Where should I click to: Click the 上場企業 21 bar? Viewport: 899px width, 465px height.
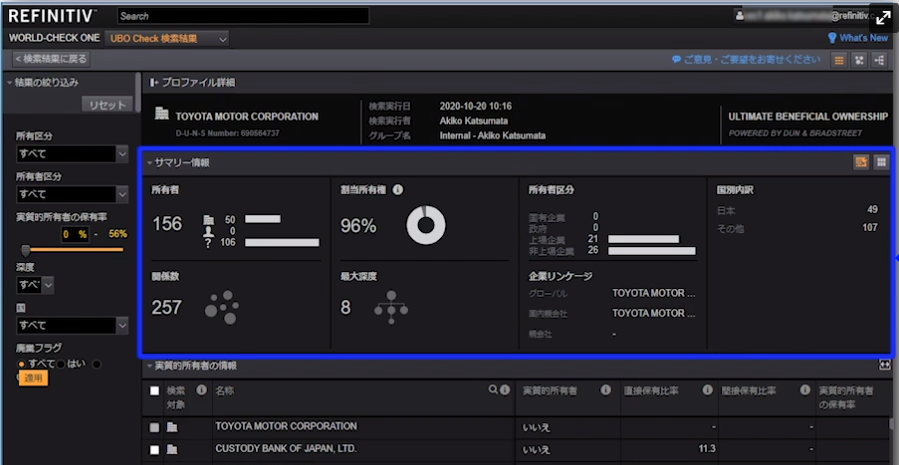point(643,239)
